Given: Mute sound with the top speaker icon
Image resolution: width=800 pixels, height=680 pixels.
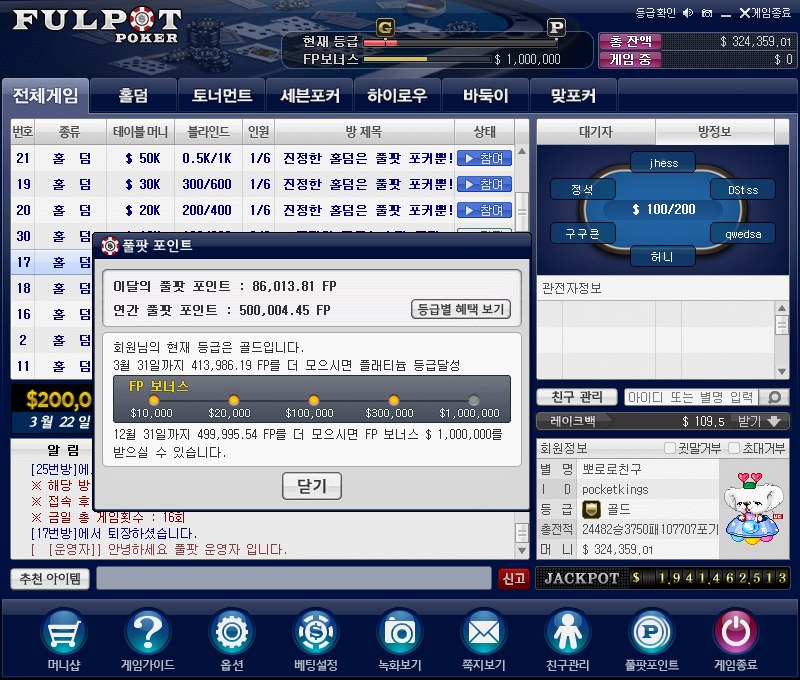Looking at the screenshot, I should [x=688, y=13].
